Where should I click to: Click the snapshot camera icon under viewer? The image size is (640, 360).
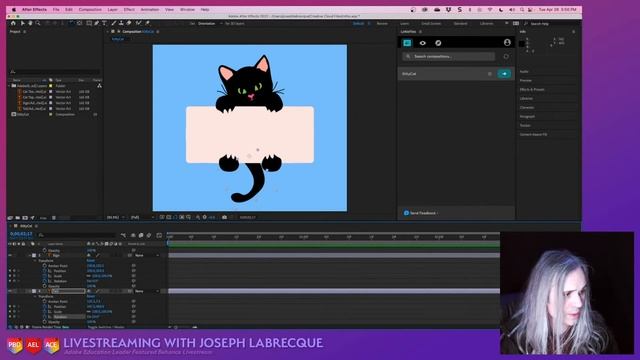pyautogui.click(x=224, y=217)
